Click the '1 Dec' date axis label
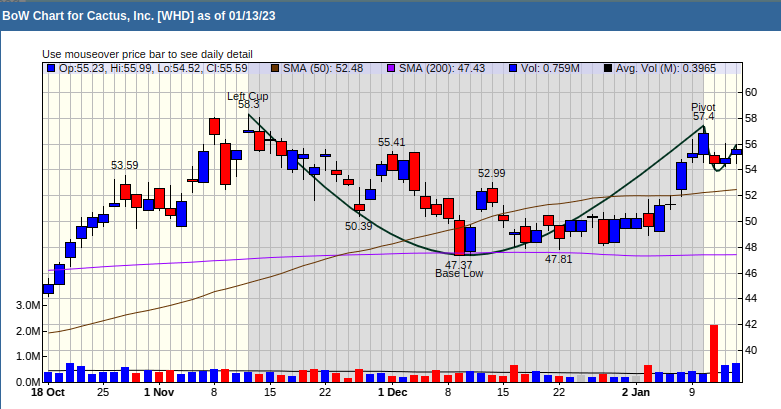 tap(392, 393)
